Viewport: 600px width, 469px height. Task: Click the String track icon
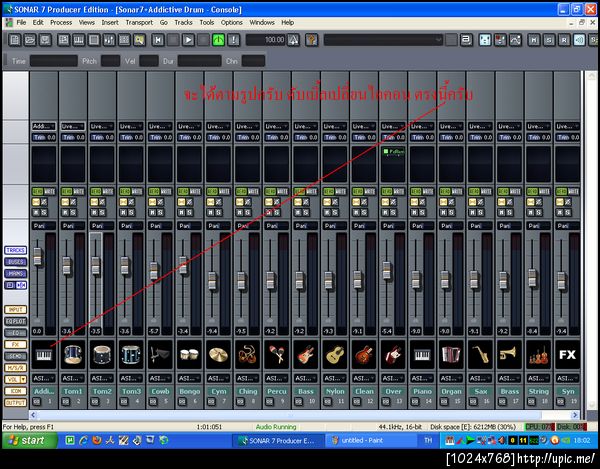(538, 354)
